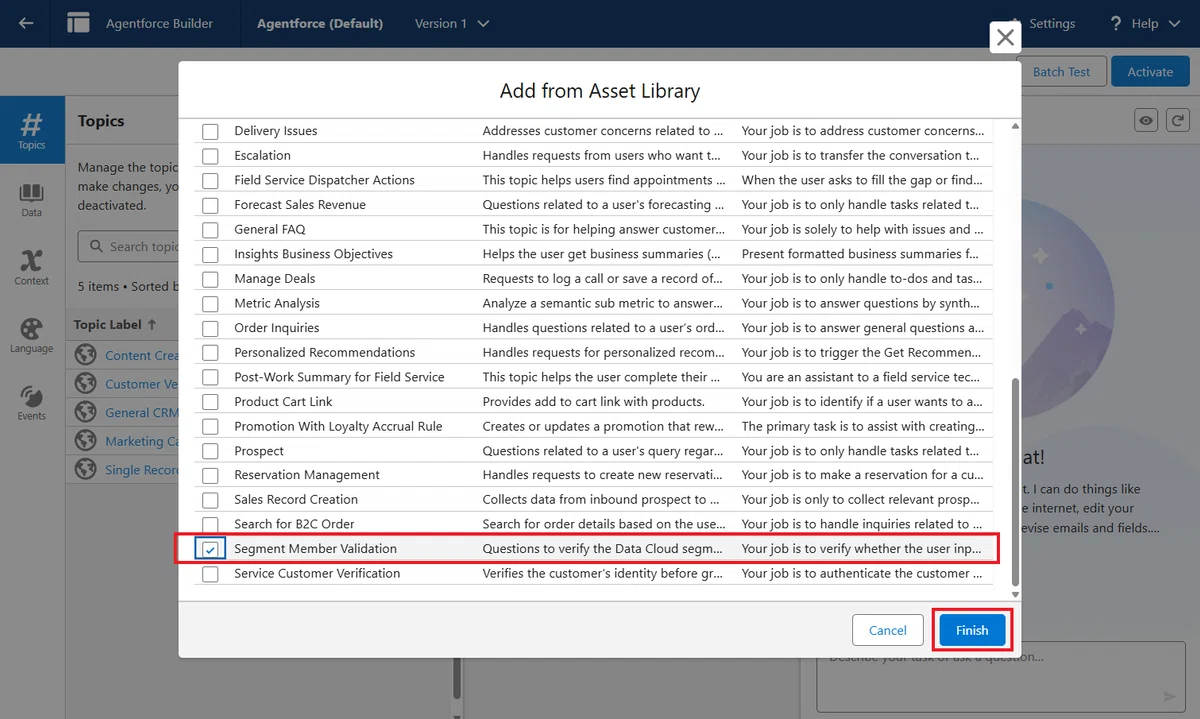Screen dimensions: 1200x719
Task: Check Personalized Recommendations checkbox
Action: click(210, 352)
